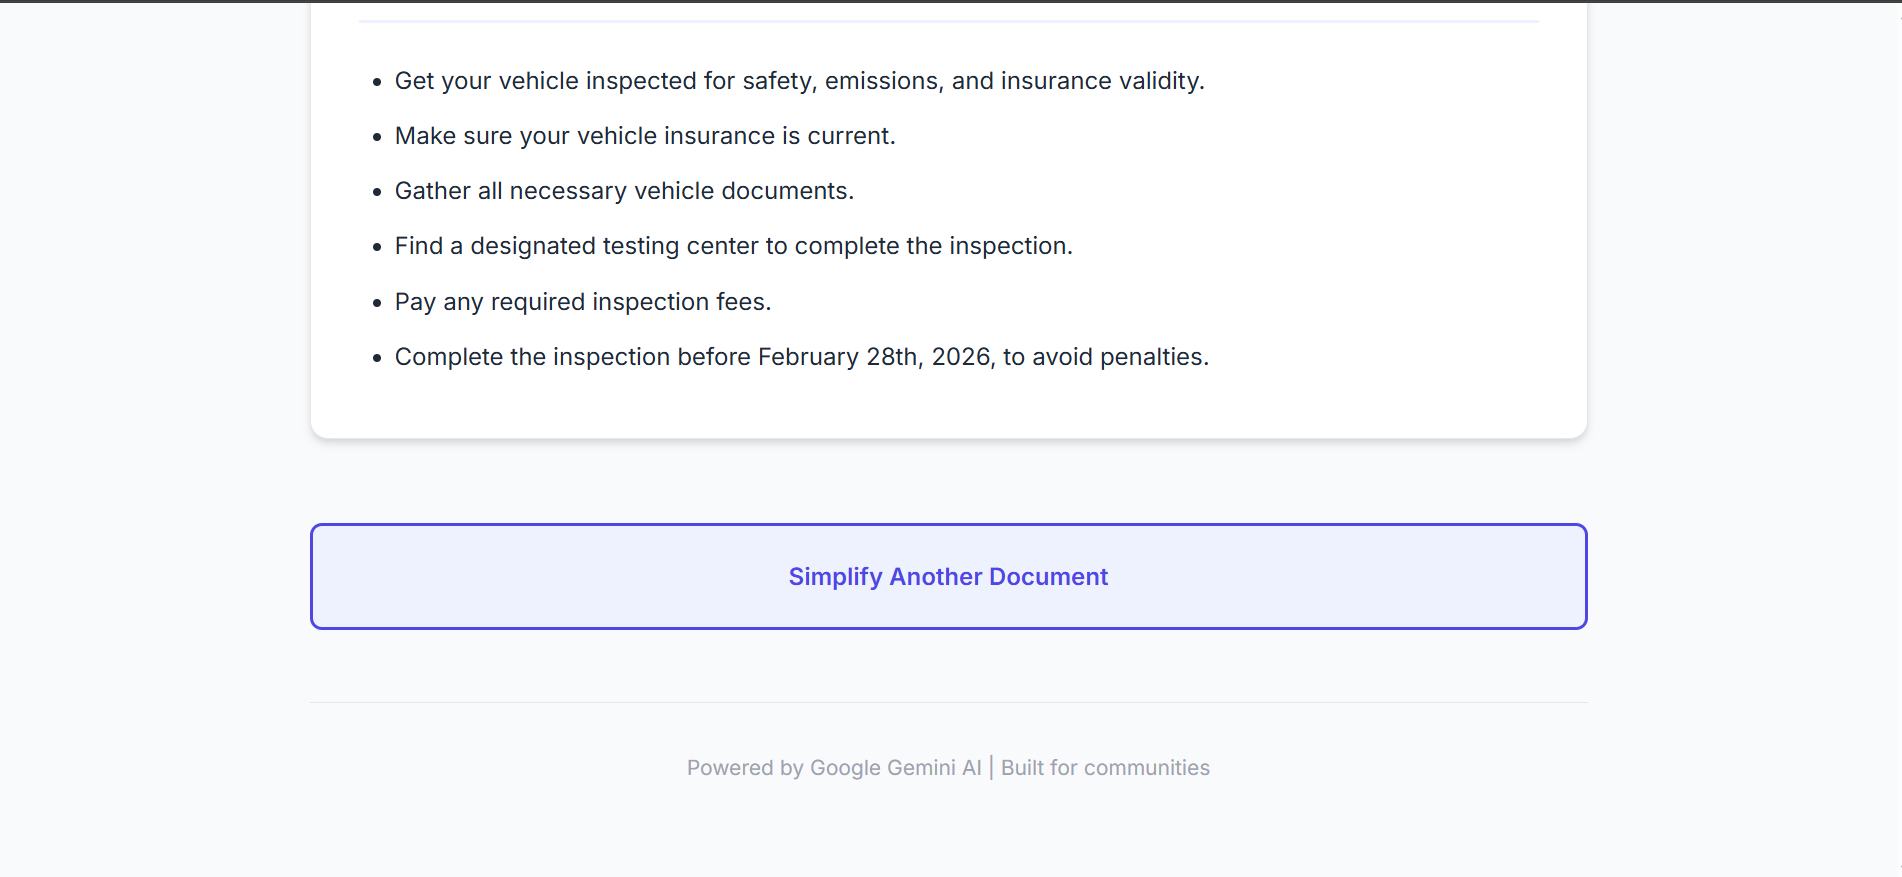Click the Simplify Another Document button

(x=948, y=577)
